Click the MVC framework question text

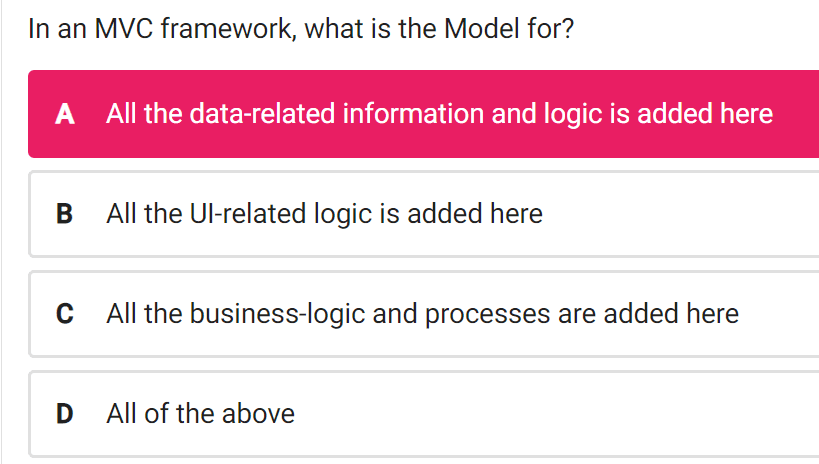pyautogui.click(x=301, y=29)
